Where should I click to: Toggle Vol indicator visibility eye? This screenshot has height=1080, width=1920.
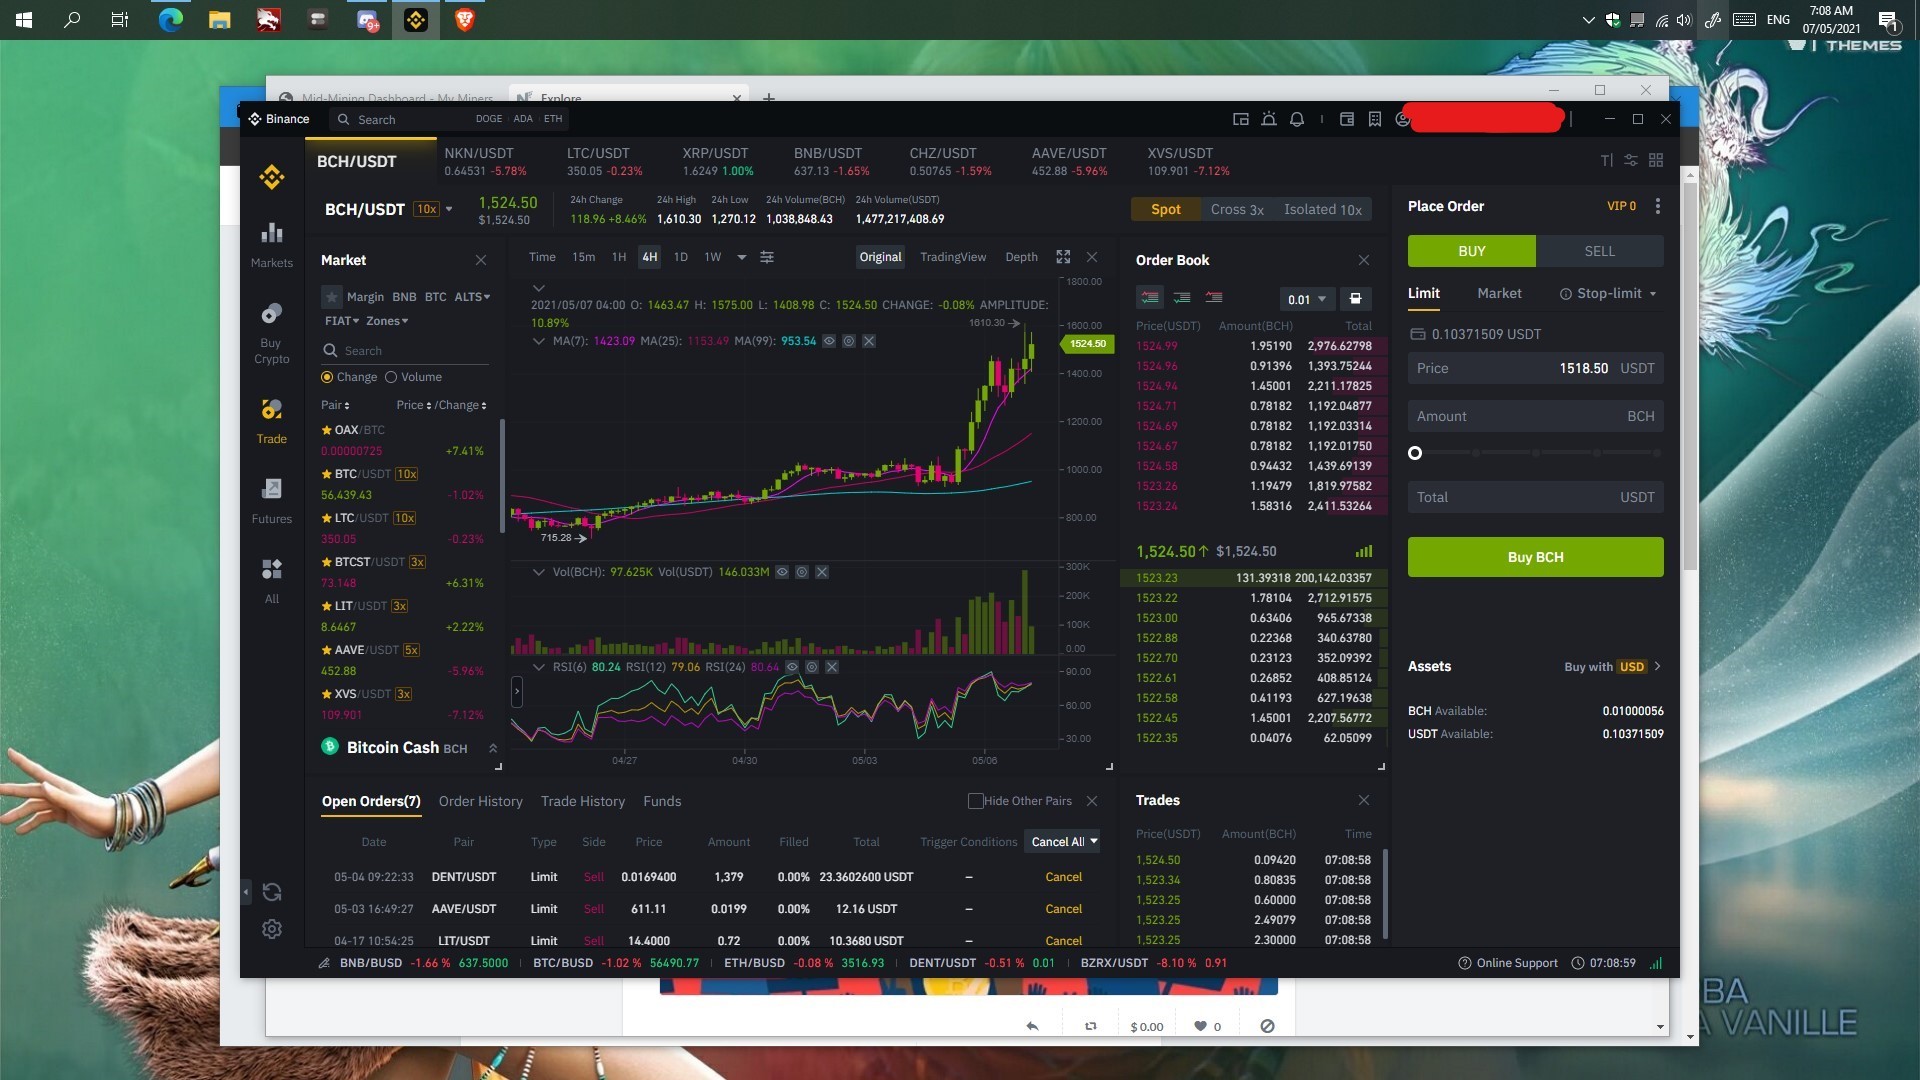pos(782,572)
